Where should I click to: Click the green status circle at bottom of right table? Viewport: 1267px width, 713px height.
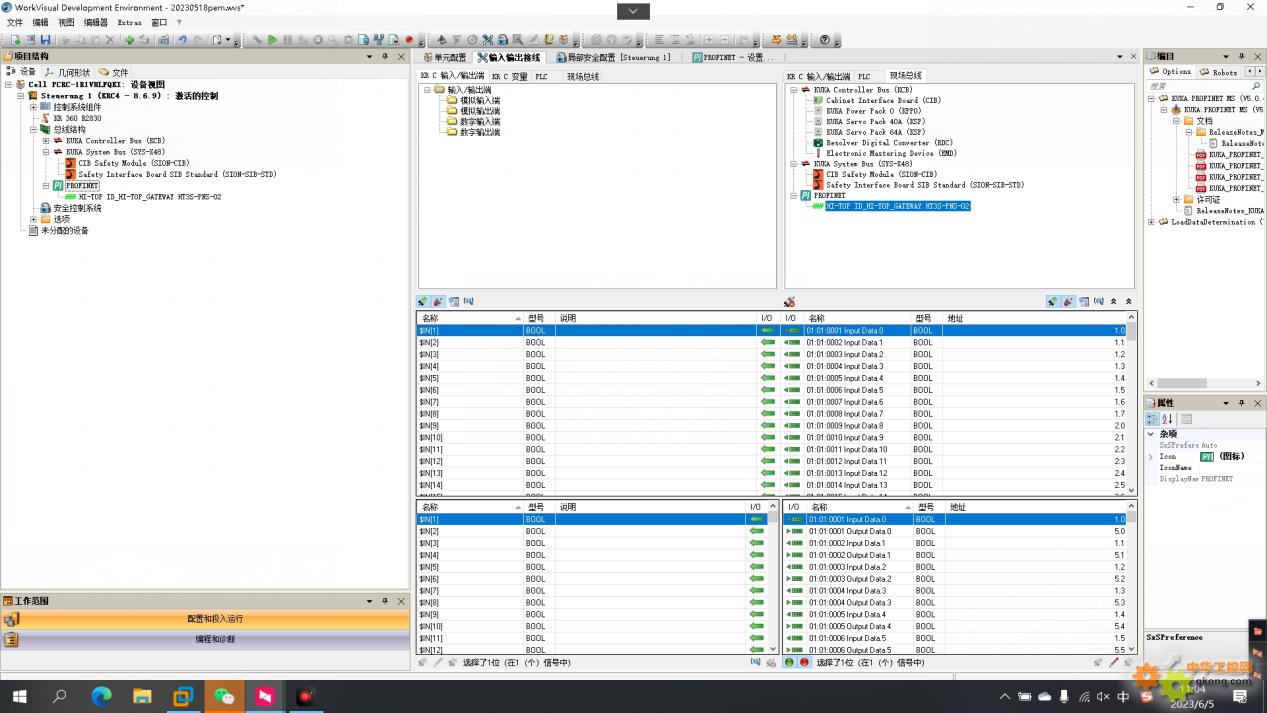pyautogui.click(x=789, y=662)
